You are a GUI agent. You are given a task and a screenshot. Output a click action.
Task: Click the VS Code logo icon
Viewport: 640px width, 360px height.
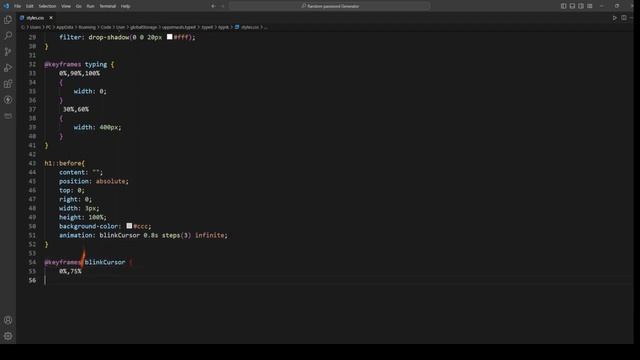6,6
